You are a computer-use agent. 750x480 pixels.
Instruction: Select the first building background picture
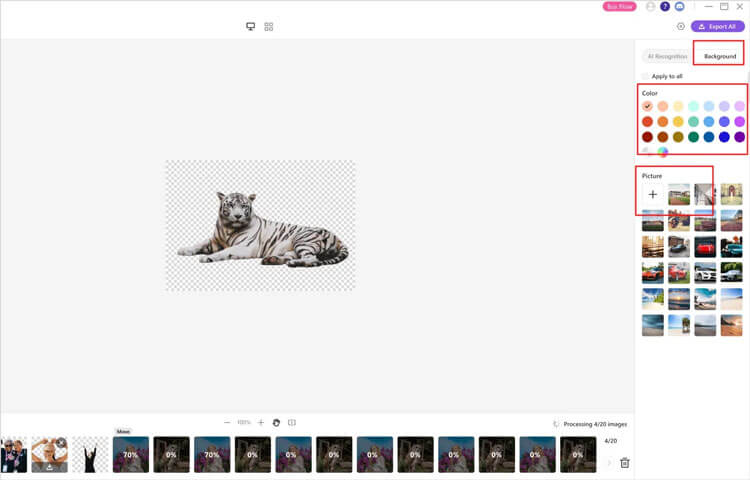coord(679,194)
